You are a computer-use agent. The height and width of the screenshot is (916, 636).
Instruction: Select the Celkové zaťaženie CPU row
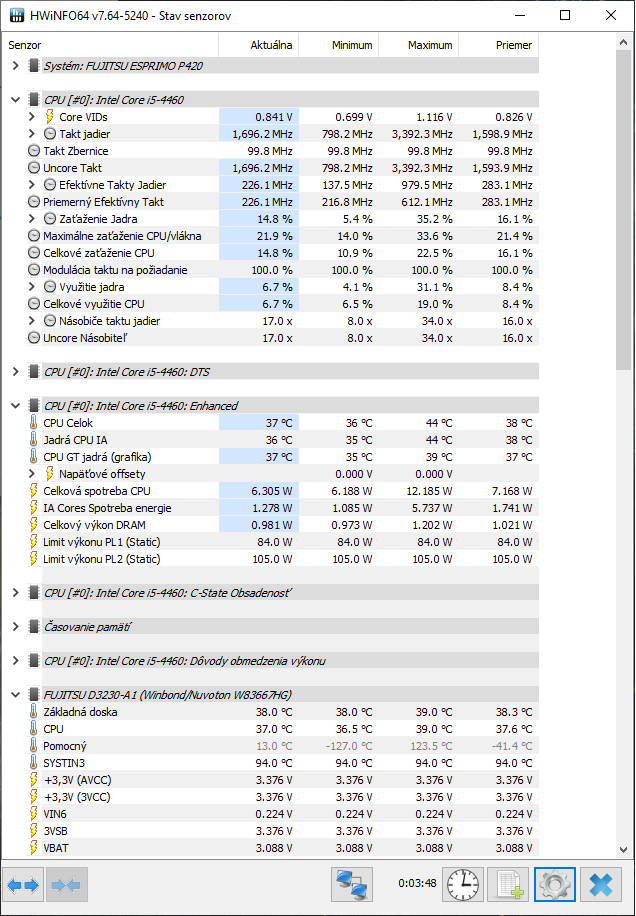pos(282,253)
